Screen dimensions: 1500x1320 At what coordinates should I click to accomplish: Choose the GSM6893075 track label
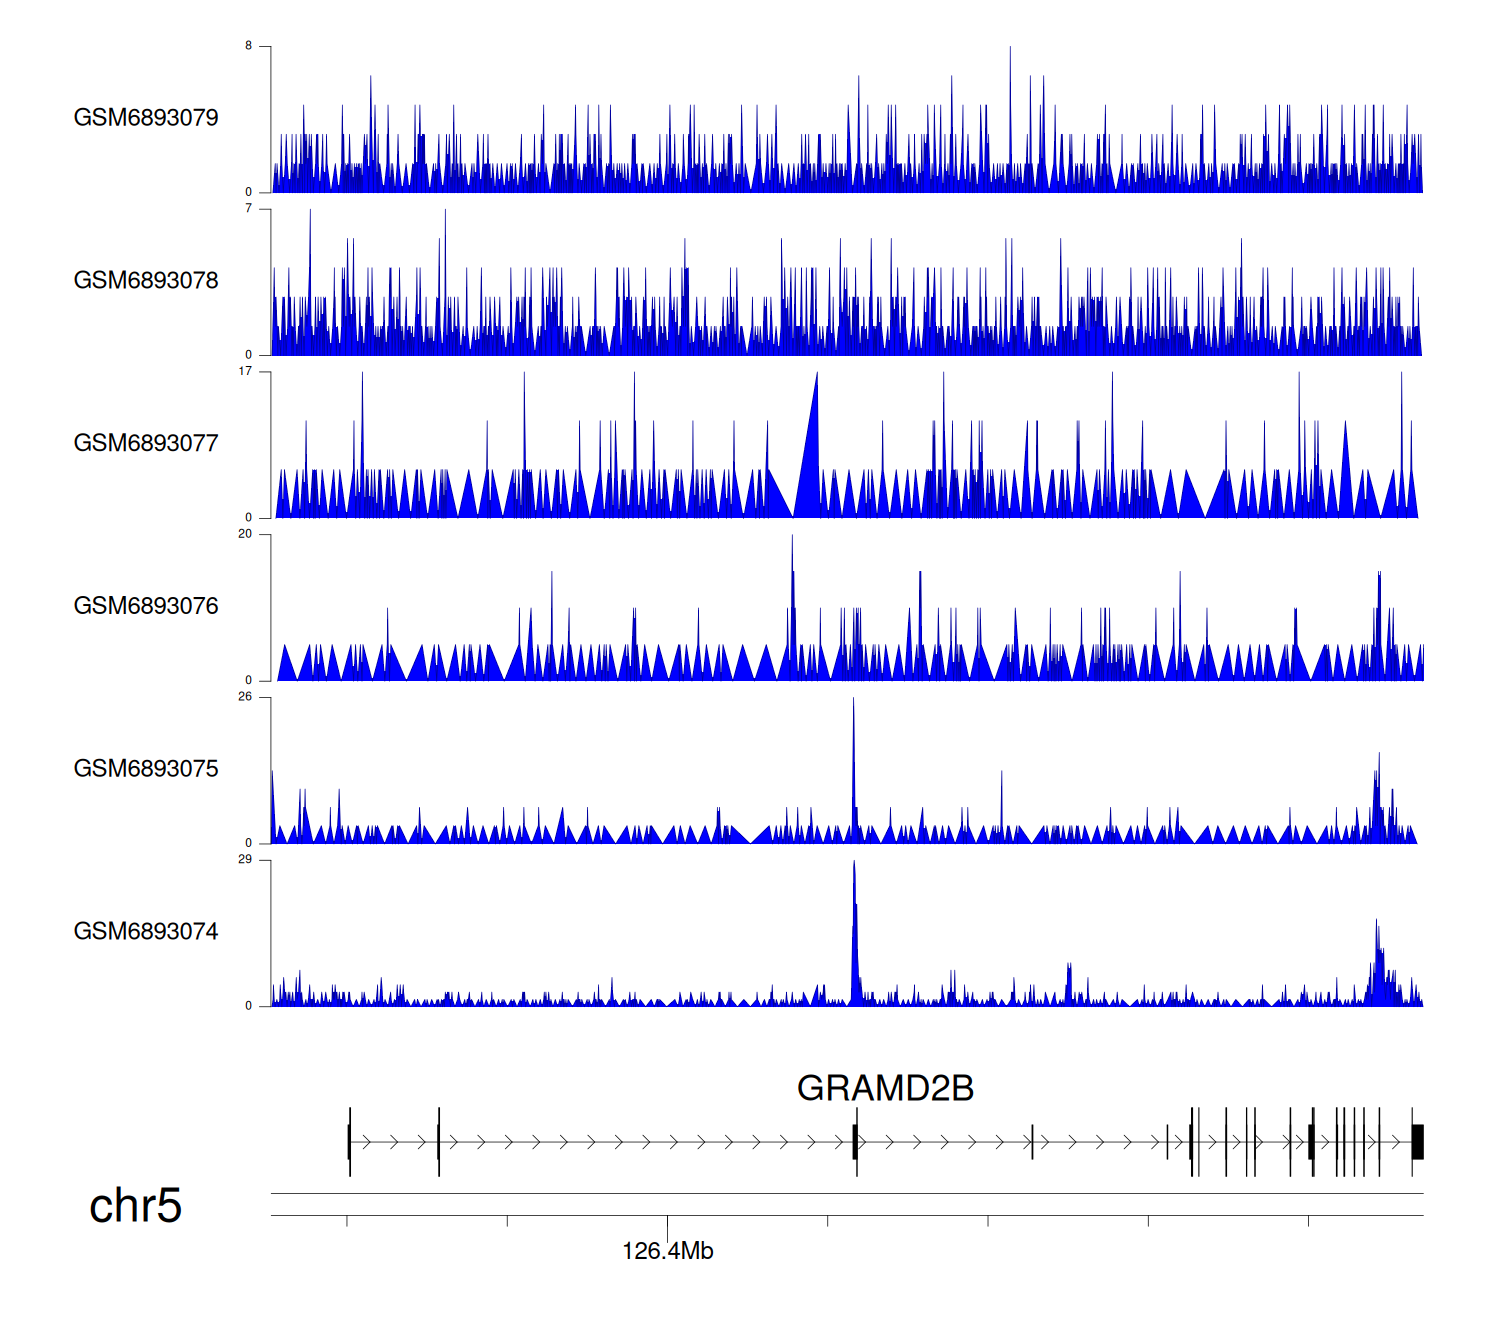[146, 769]
